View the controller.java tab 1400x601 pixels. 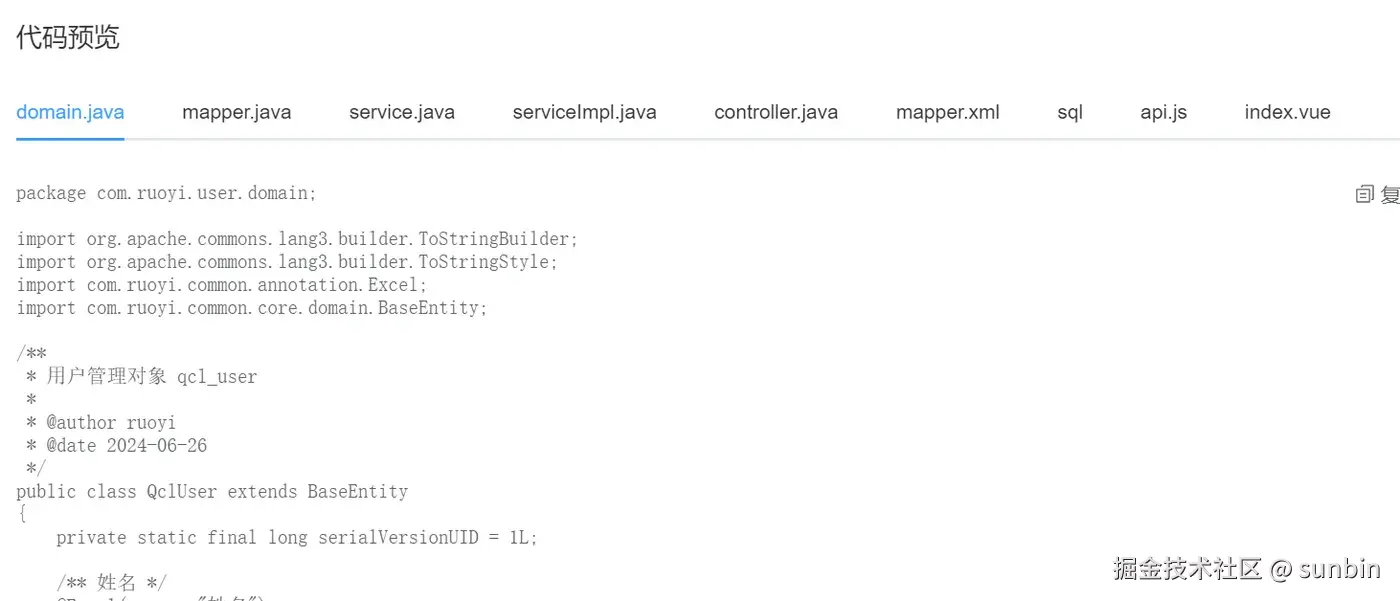tap(776, 112)
